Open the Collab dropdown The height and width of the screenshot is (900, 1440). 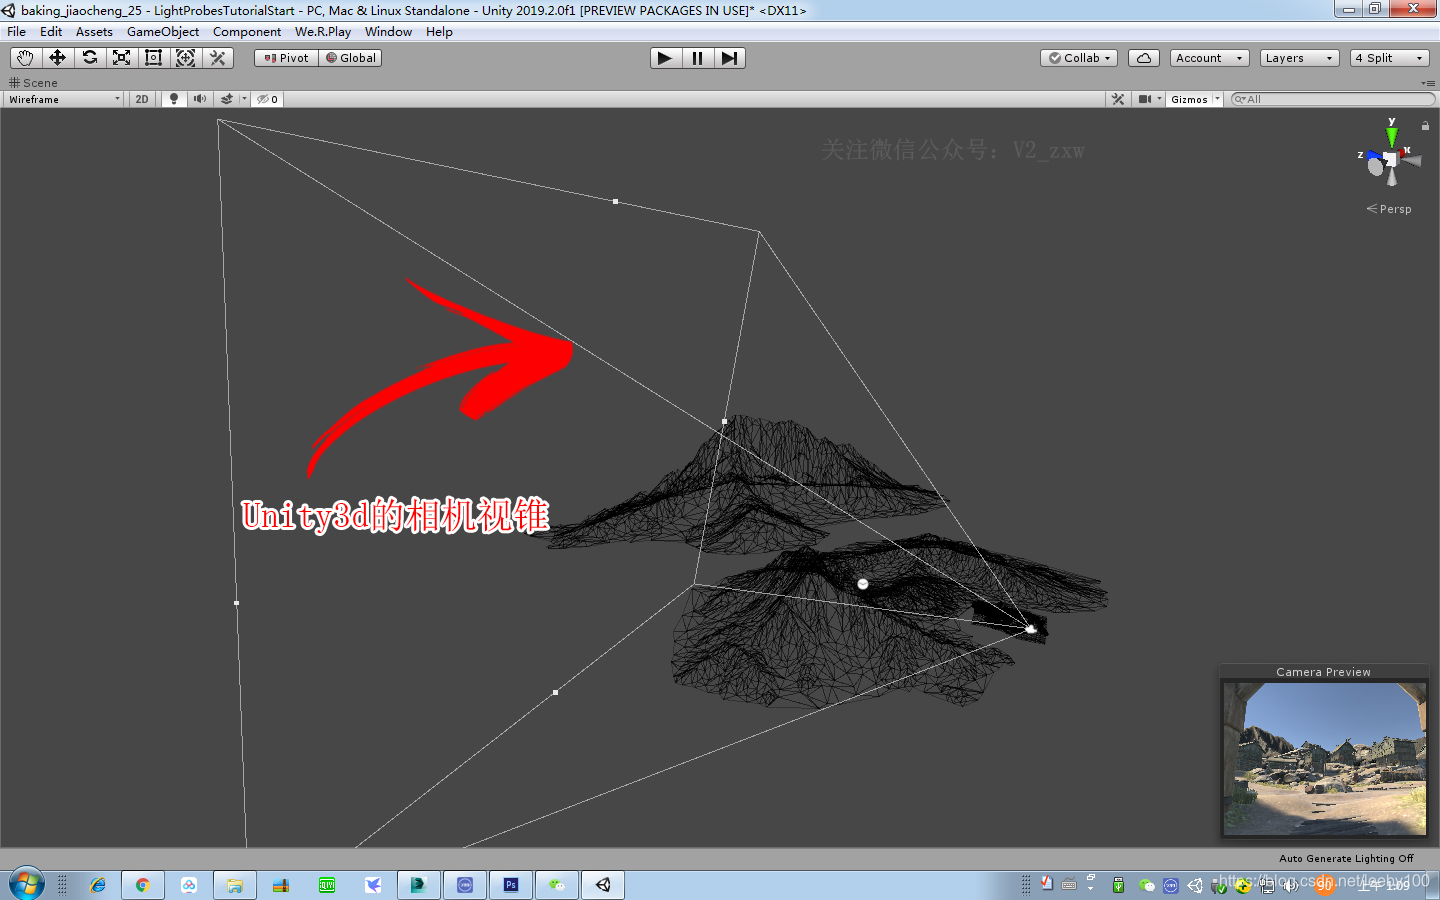tap(1079, 58)
